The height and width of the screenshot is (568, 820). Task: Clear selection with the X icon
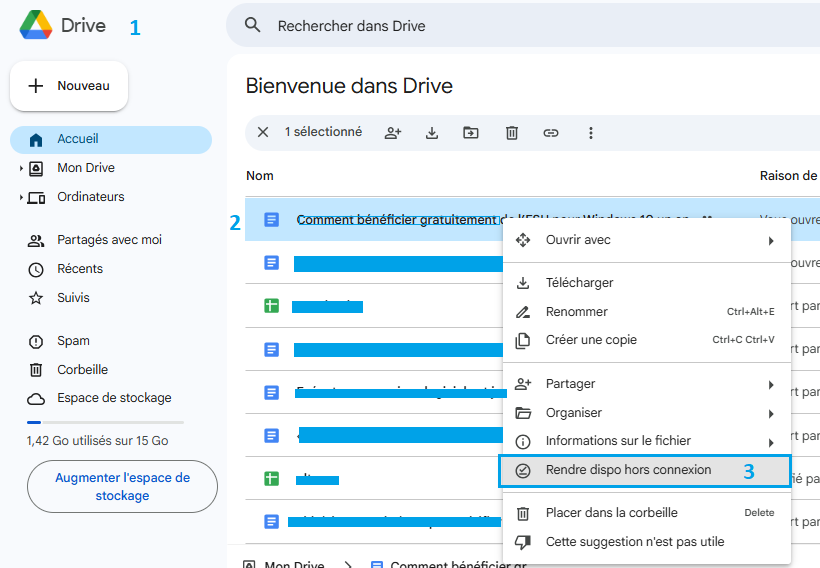tap(263, 132)
